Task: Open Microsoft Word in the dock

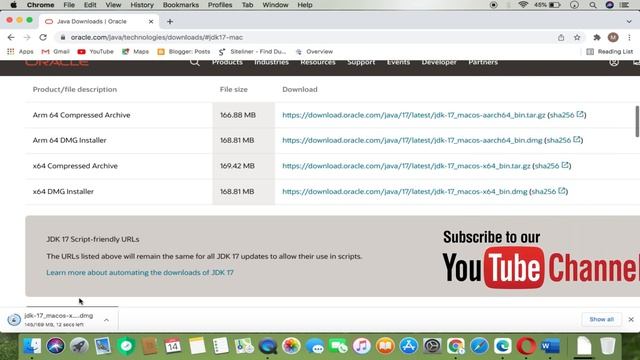Action: tap(550, 346)
